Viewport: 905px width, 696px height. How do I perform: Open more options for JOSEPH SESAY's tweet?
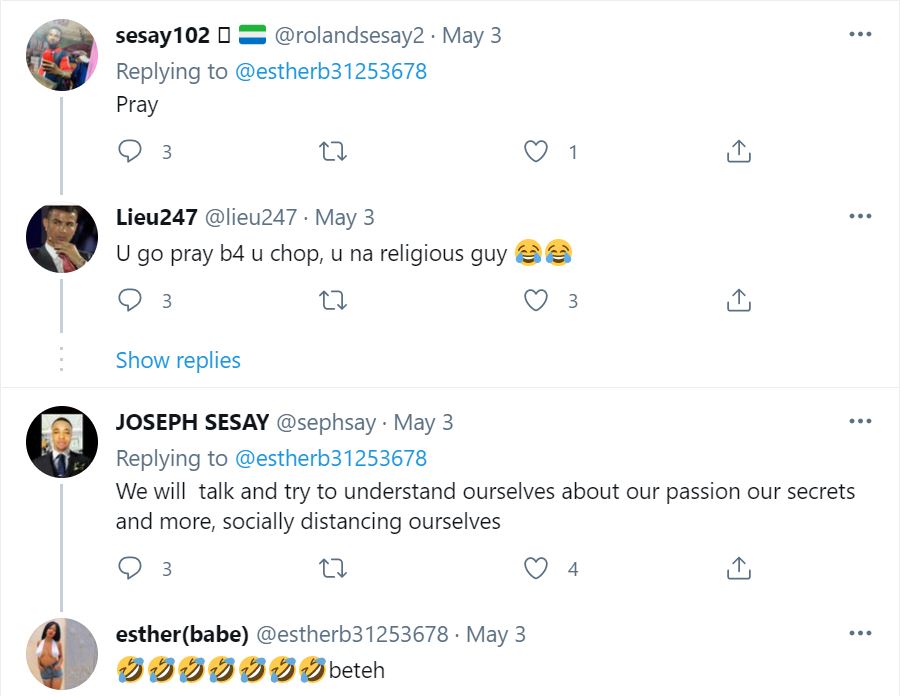click(860, 421)
